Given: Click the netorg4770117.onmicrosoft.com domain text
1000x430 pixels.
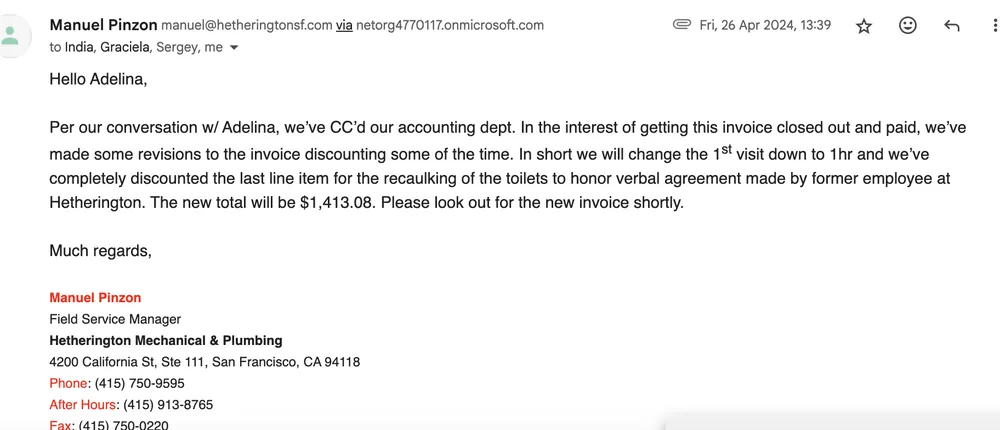Looking at the screenshot, I should 450,25.
